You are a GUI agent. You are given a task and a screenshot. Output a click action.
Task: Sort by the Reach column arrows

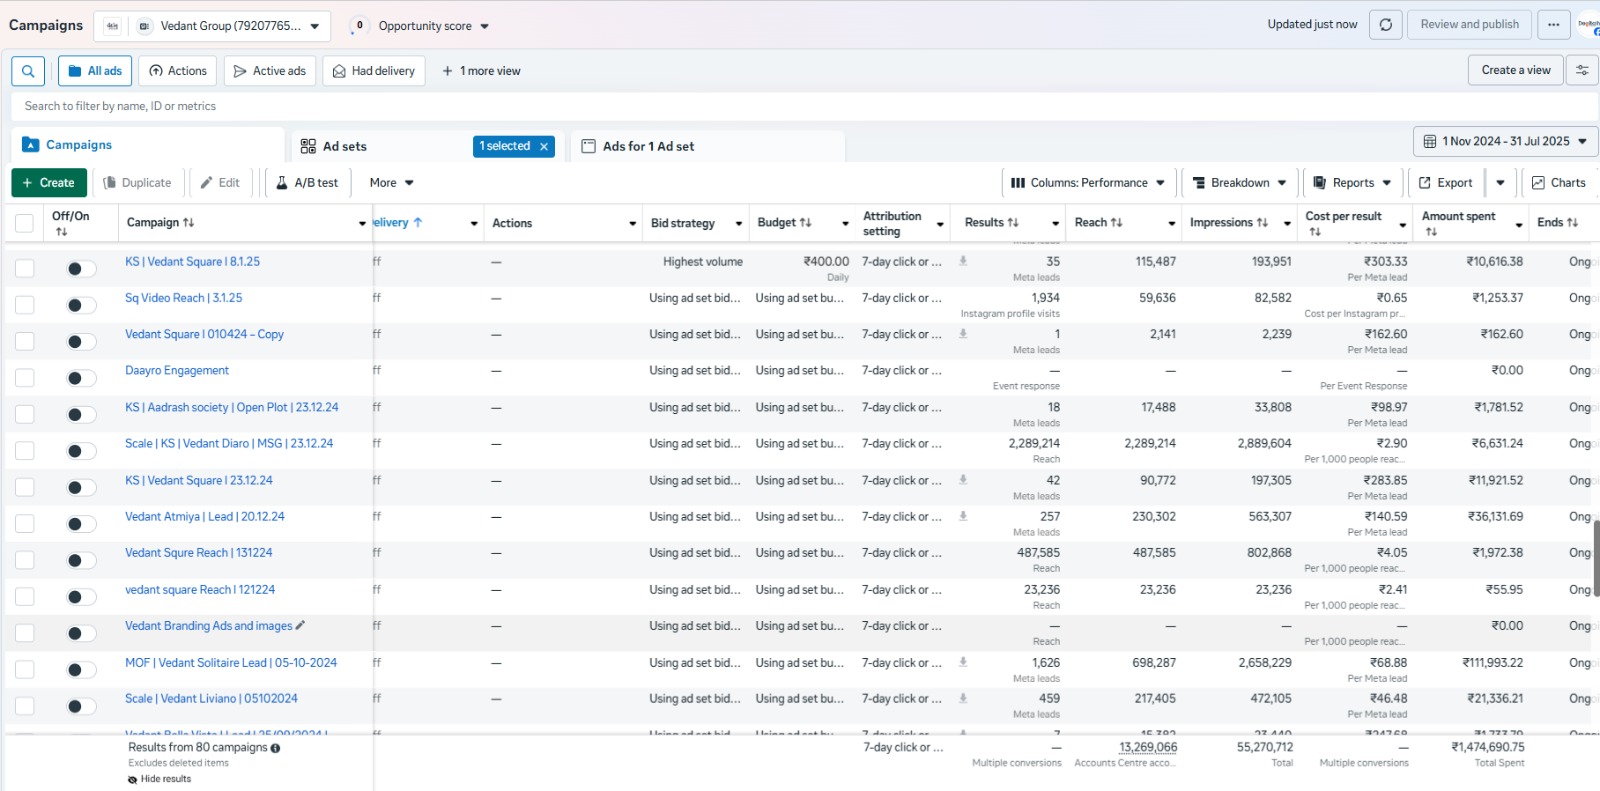(1117, 223)
